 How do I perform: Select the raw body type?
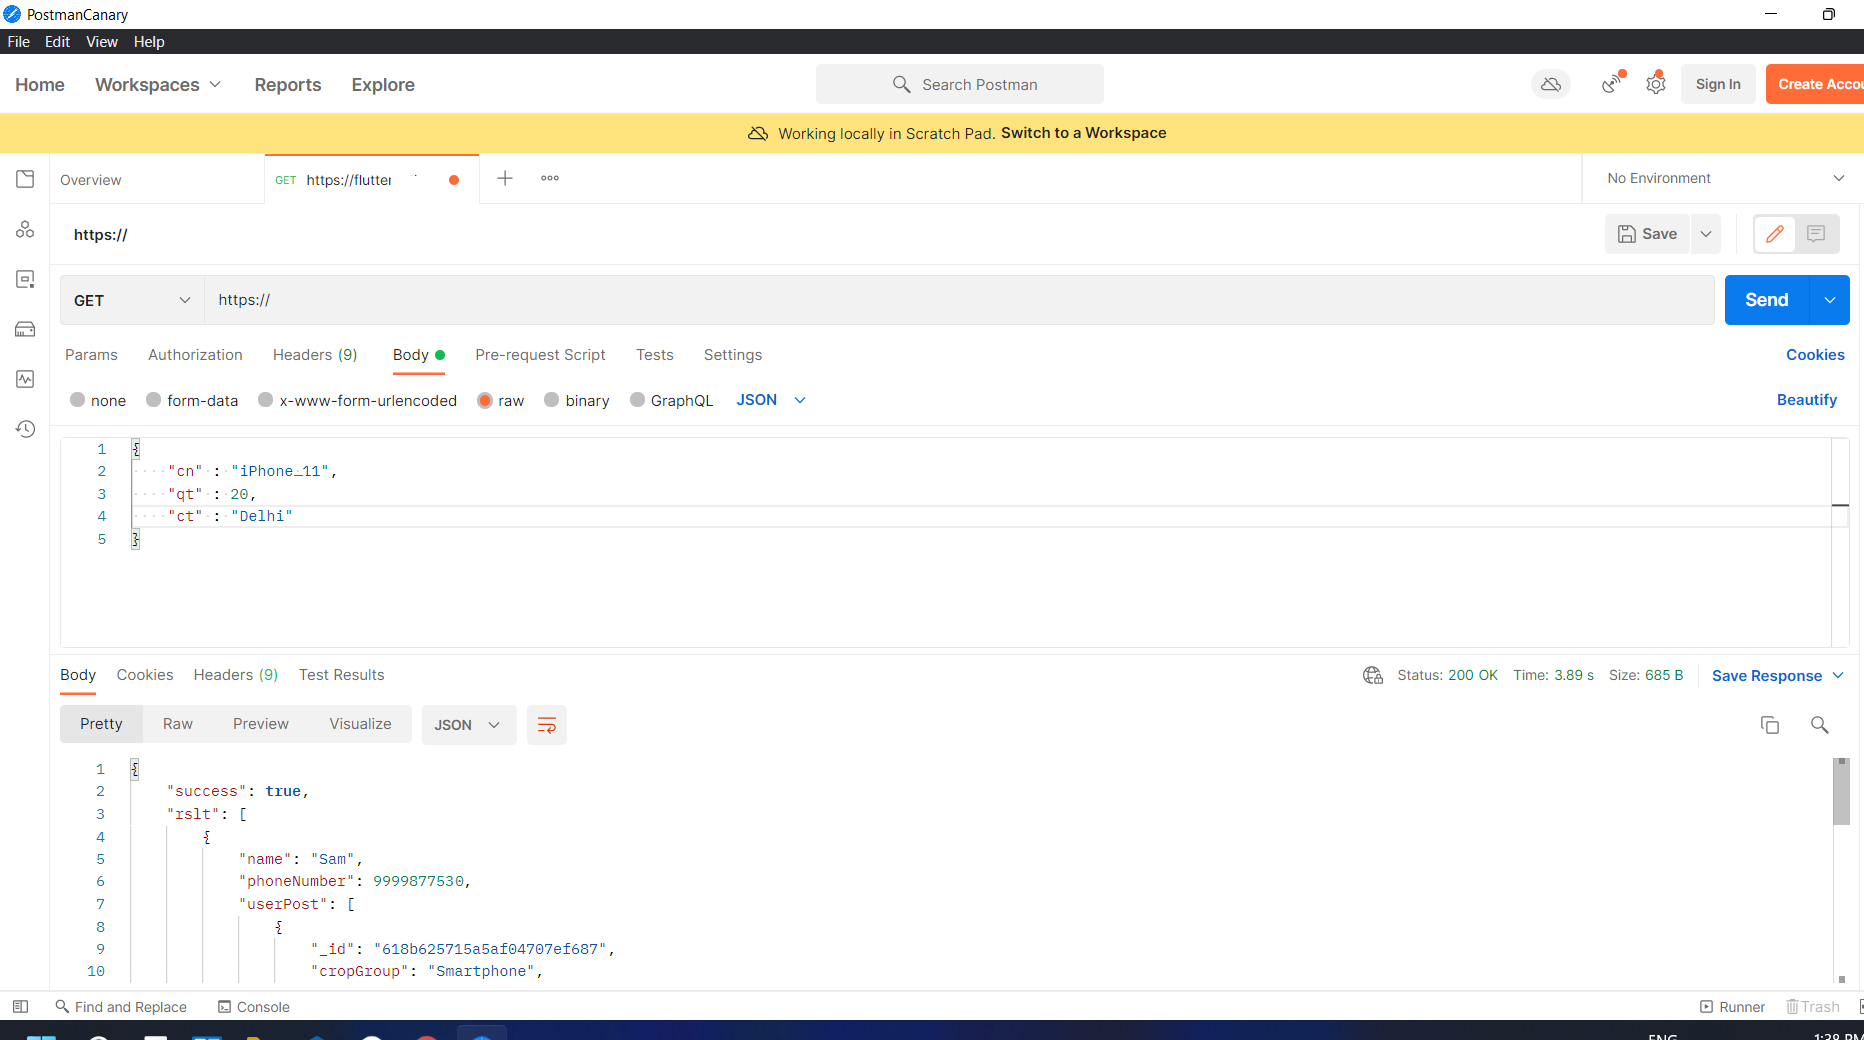click(x=501, y=400)
